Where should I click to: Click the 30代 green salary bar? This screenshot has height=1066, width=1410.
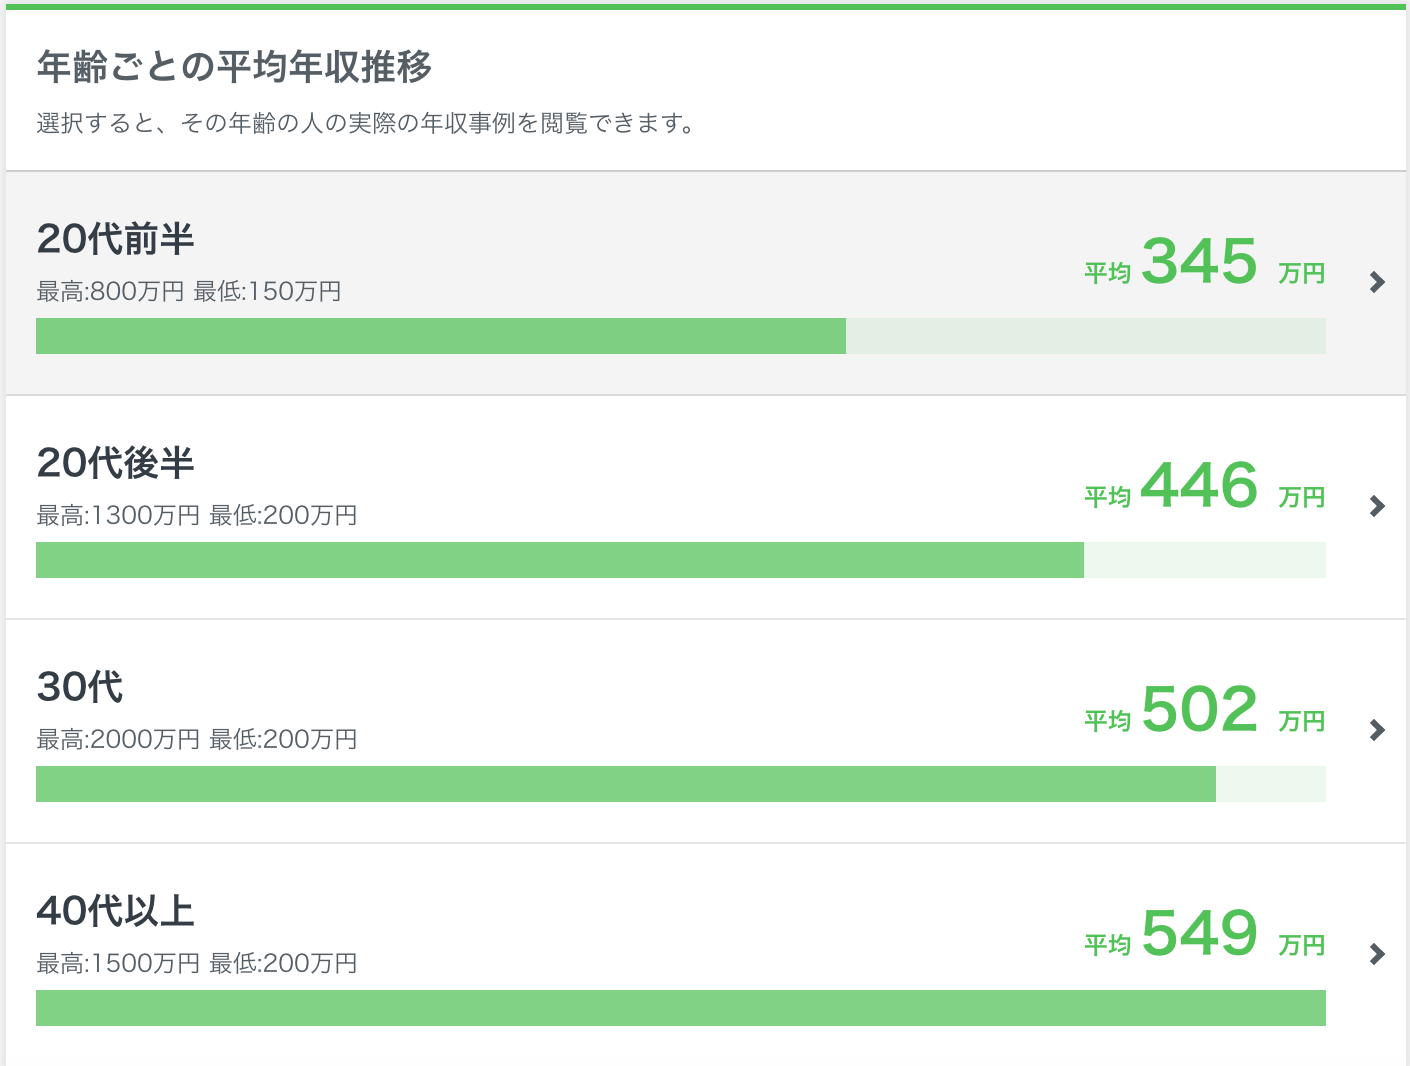coord(625,784)
